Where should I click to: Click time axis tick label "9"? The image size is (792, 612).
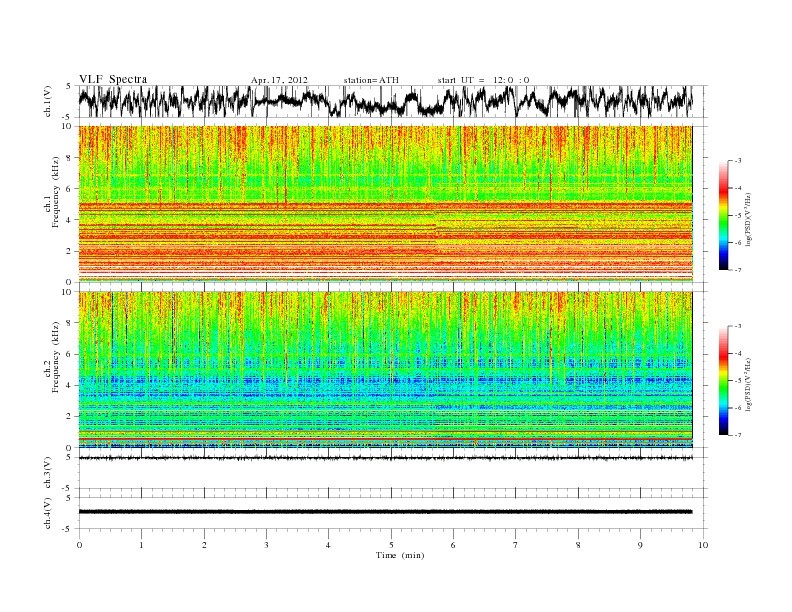point(640,545)
